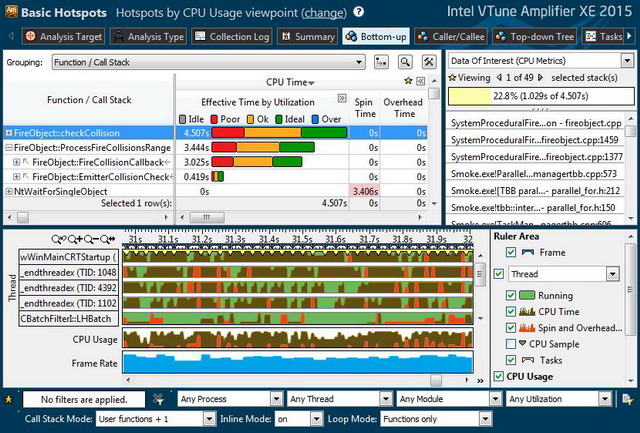Image resolution: width=640 pixels, height=433 pixels.
Task: Click the timeline legend expand chevron
Action: 480,381
